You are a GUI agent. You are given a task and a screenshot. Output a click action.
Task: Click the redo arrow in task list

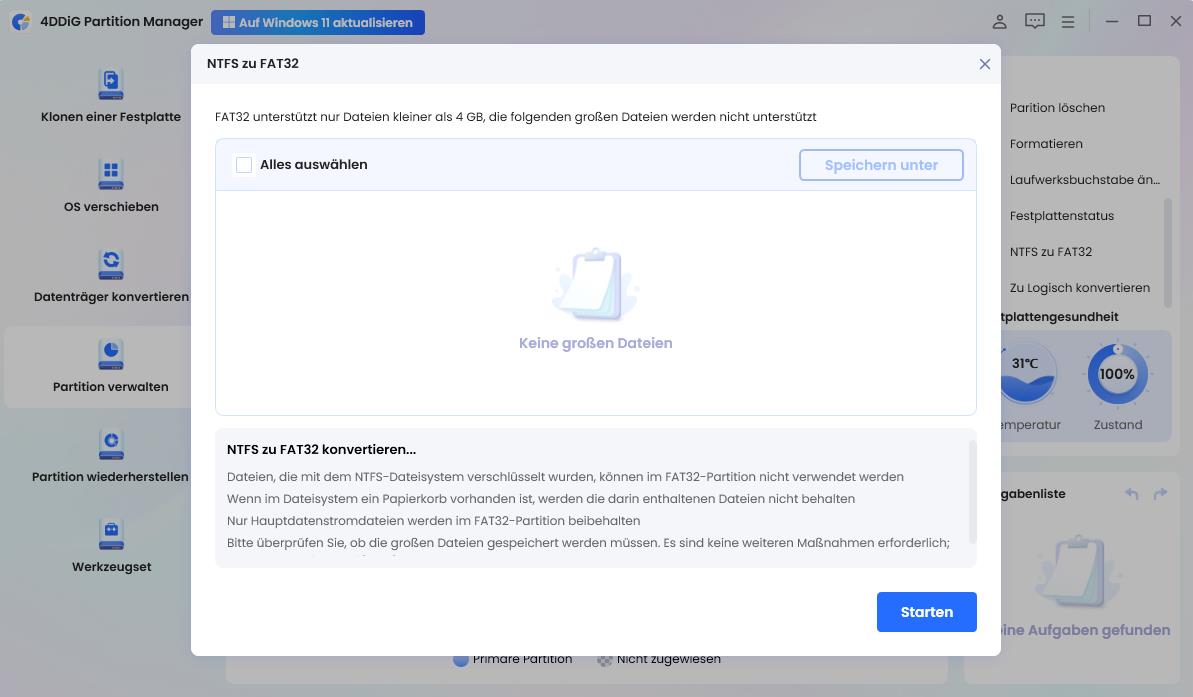[x=1160, y=494]
